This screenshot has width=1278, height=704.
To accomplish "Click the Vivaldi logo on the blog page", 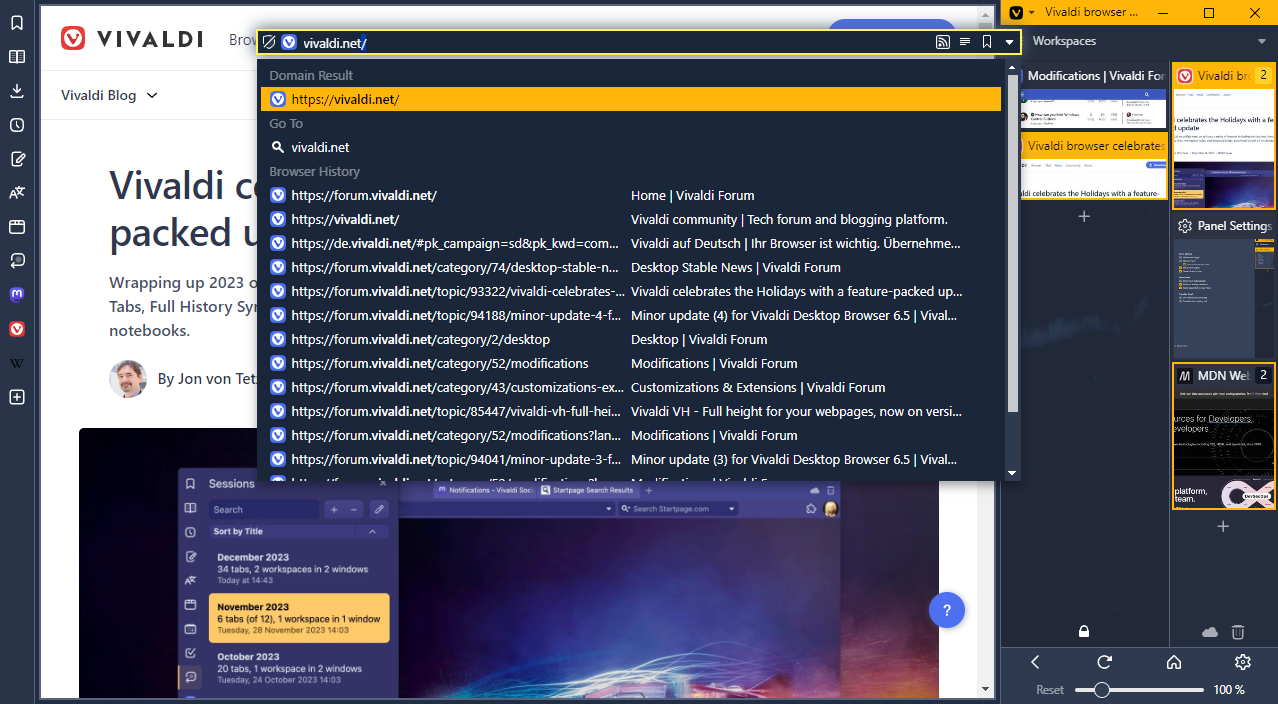I will [x=131, y=39].
